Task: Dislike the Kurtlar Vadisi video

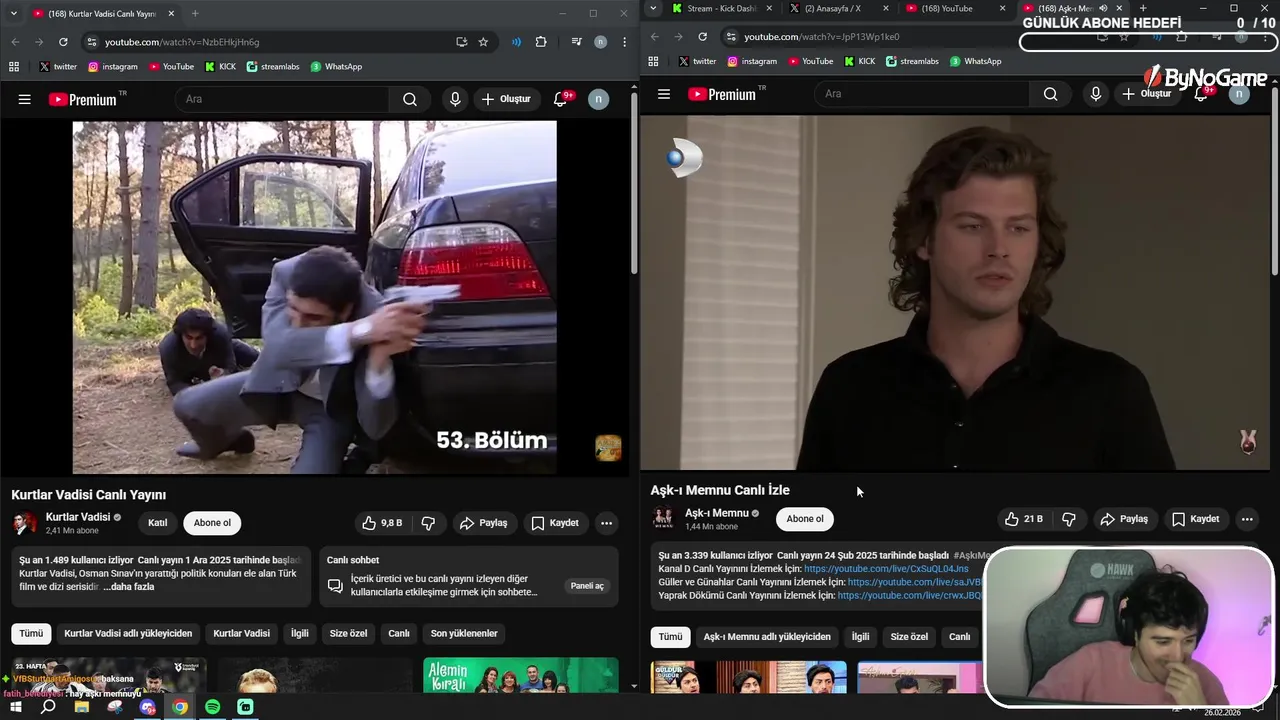Action: coord(428,523)
